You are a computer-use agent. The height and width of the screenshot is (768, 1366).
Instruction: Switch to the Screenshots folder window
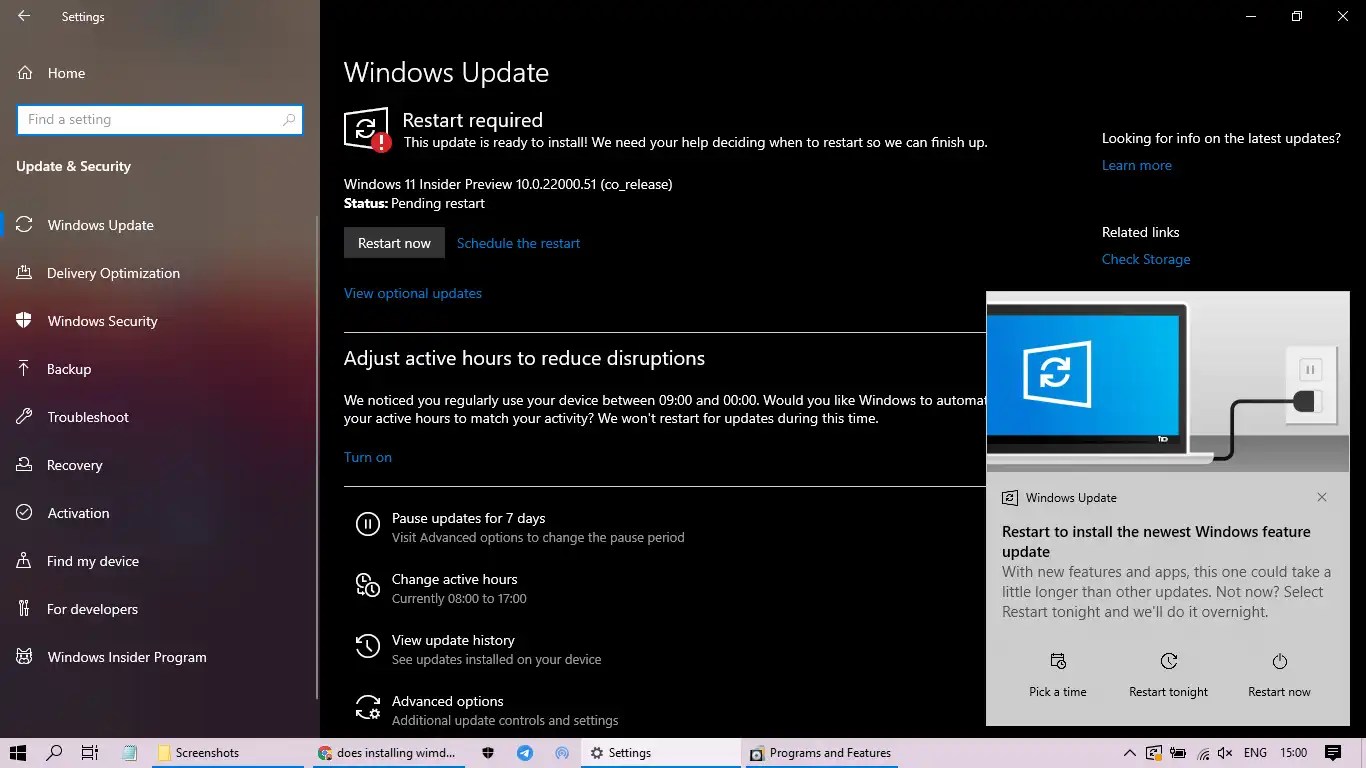[x=228, y=753]
